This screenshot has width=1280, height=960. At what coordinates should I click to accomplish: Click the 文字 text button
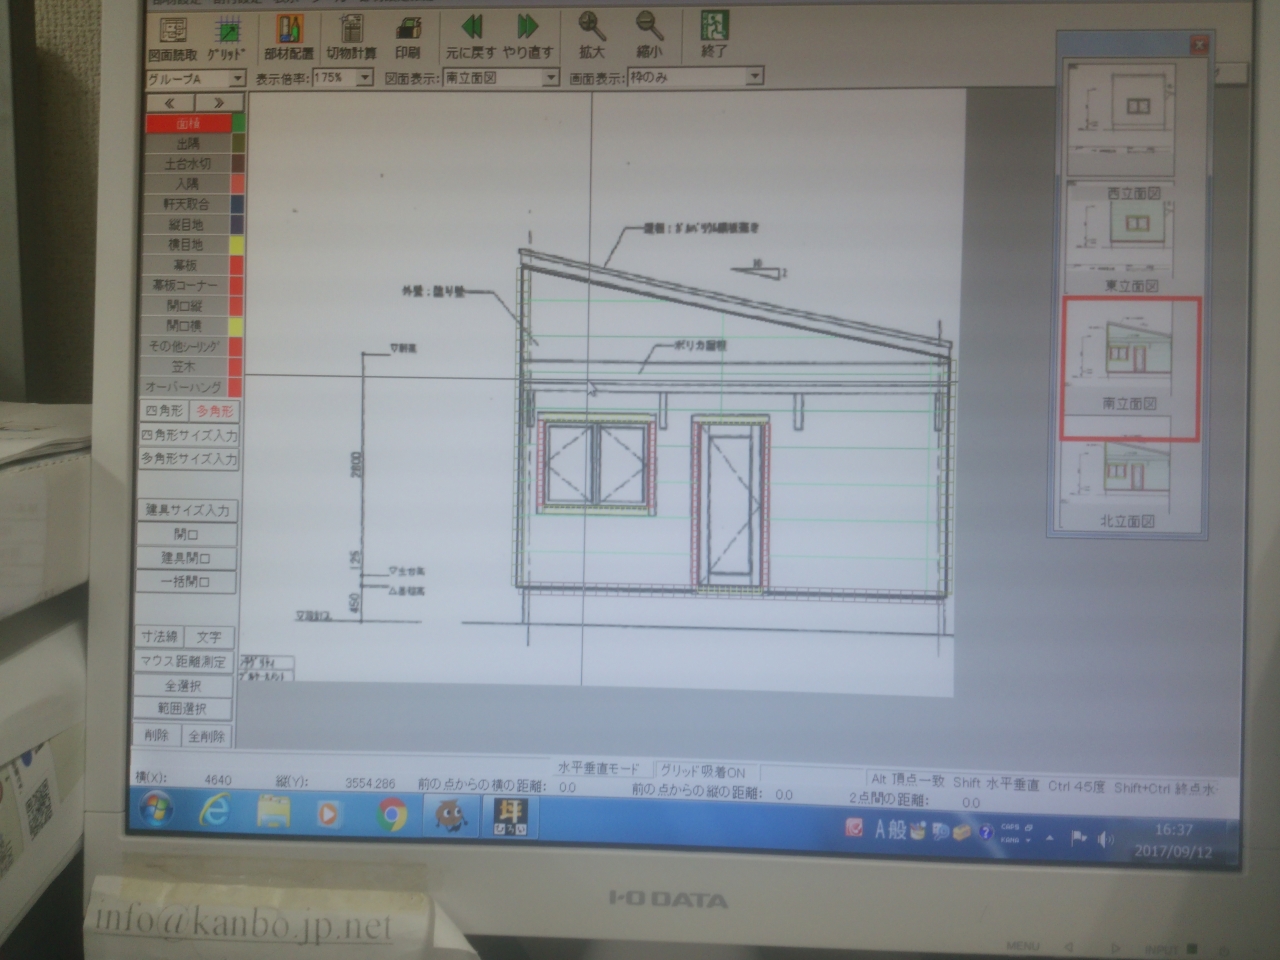[209, 637]
